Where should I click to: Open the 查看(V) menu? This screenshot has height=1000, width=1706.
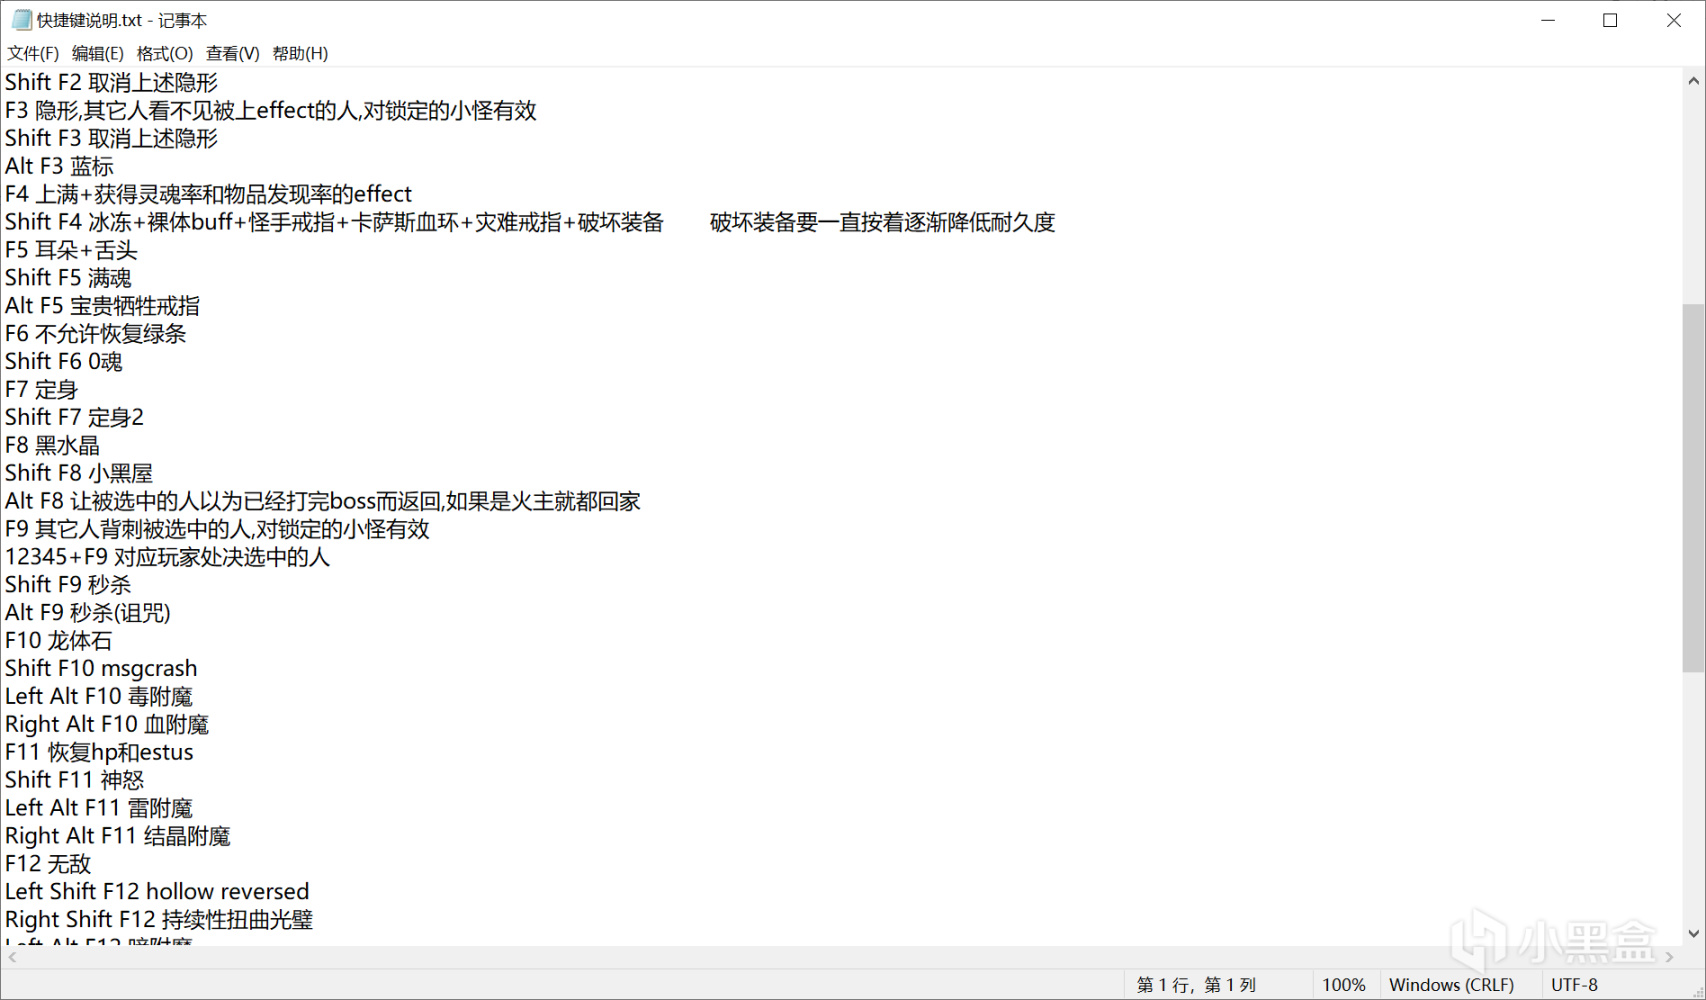tap(233, 54)
